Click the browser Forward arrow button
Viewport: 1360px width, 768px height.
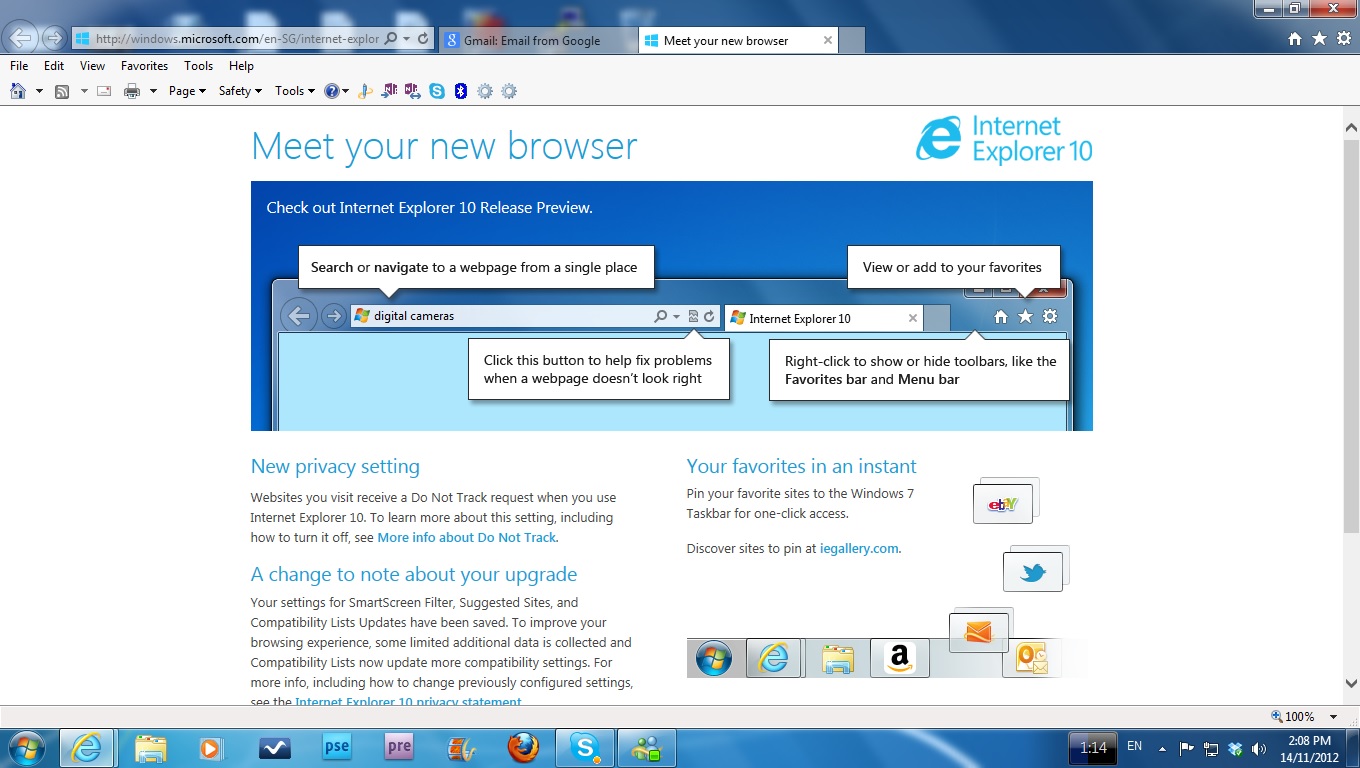click(53, 39)
